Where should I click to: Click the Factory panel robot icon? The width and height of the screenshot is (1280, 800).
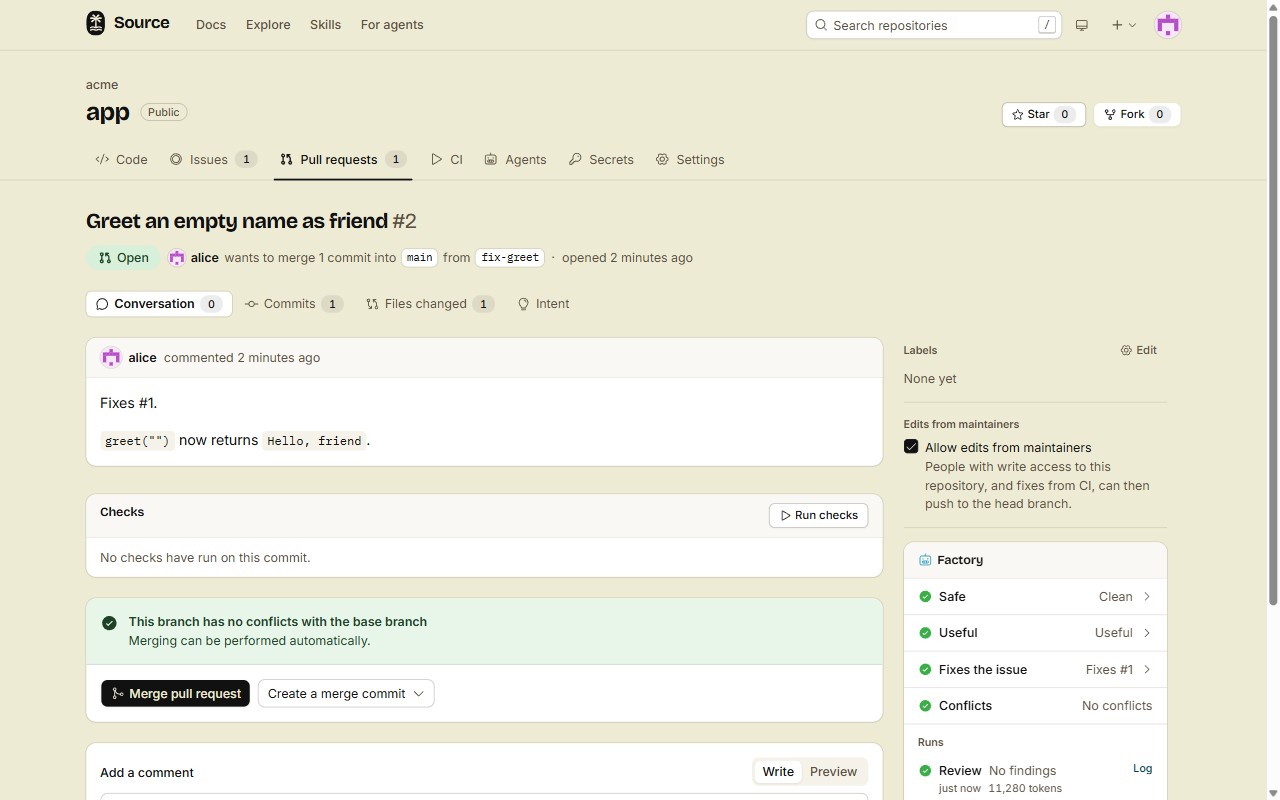[925, 560]
